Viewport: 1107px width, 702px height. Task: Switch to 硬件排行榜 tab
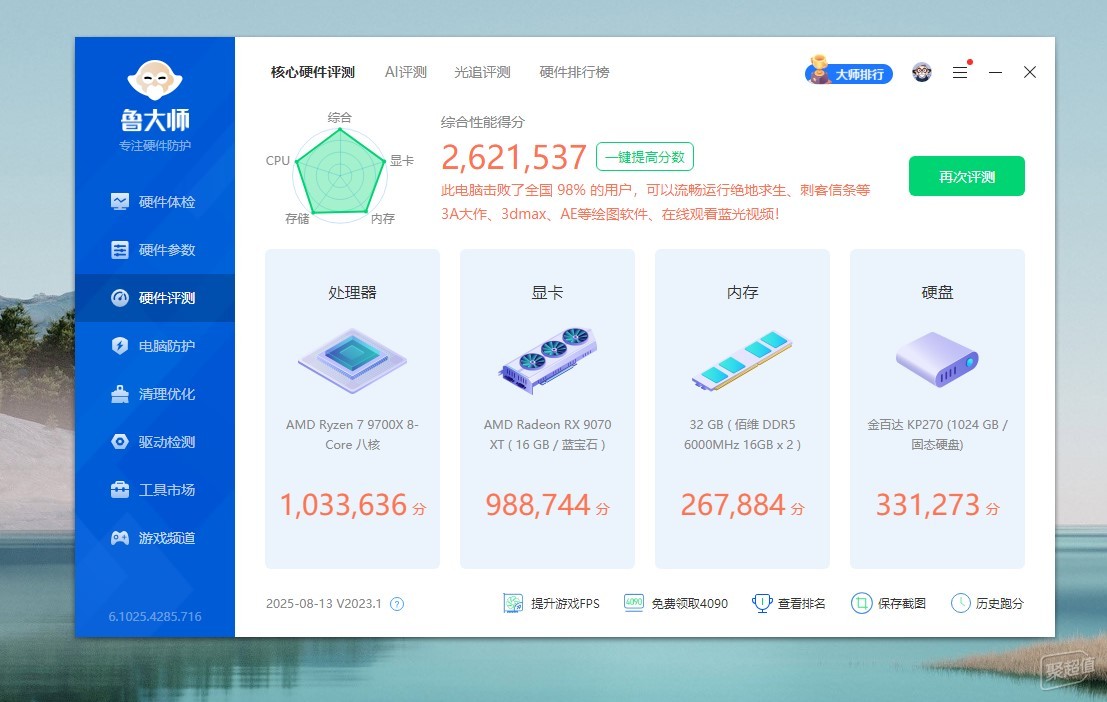(x=574, y=72)
